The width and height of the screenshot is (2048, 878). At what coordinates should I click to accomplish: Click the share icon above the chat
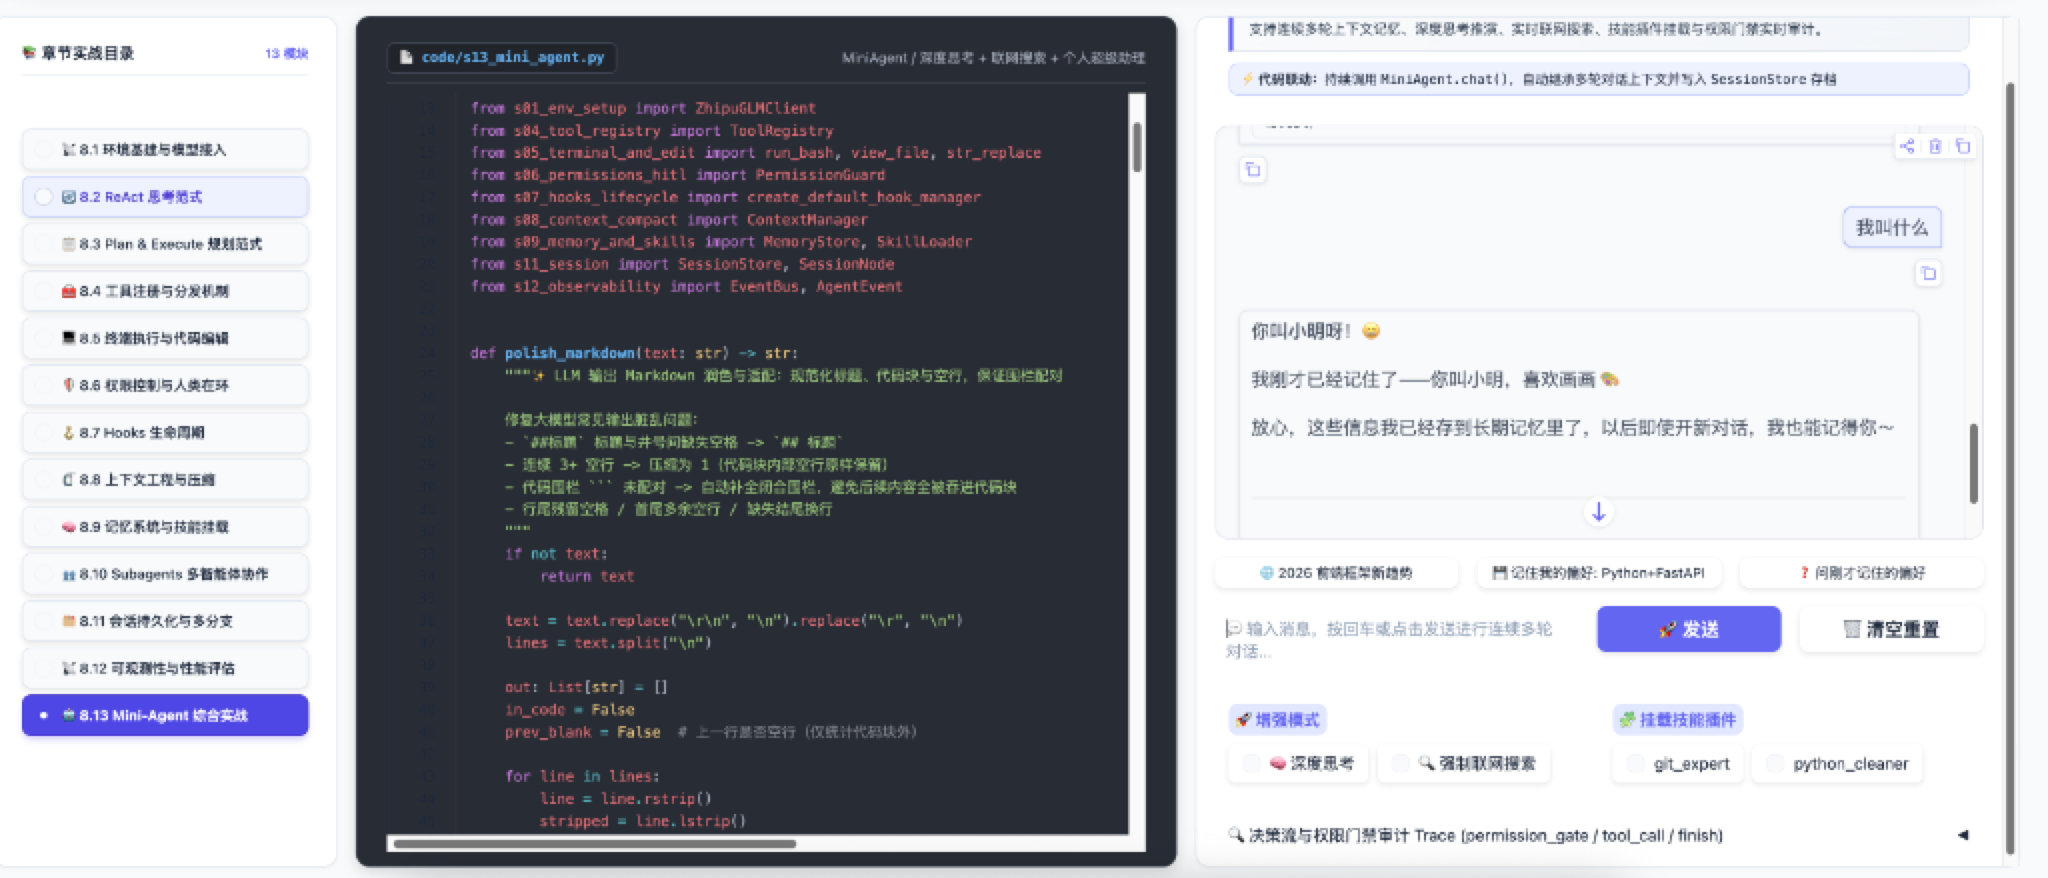click(1907, 146)
